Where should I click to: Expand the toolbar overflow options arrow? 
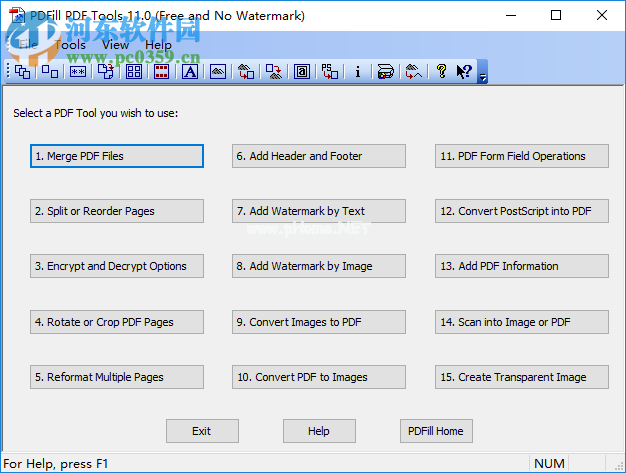483,72
